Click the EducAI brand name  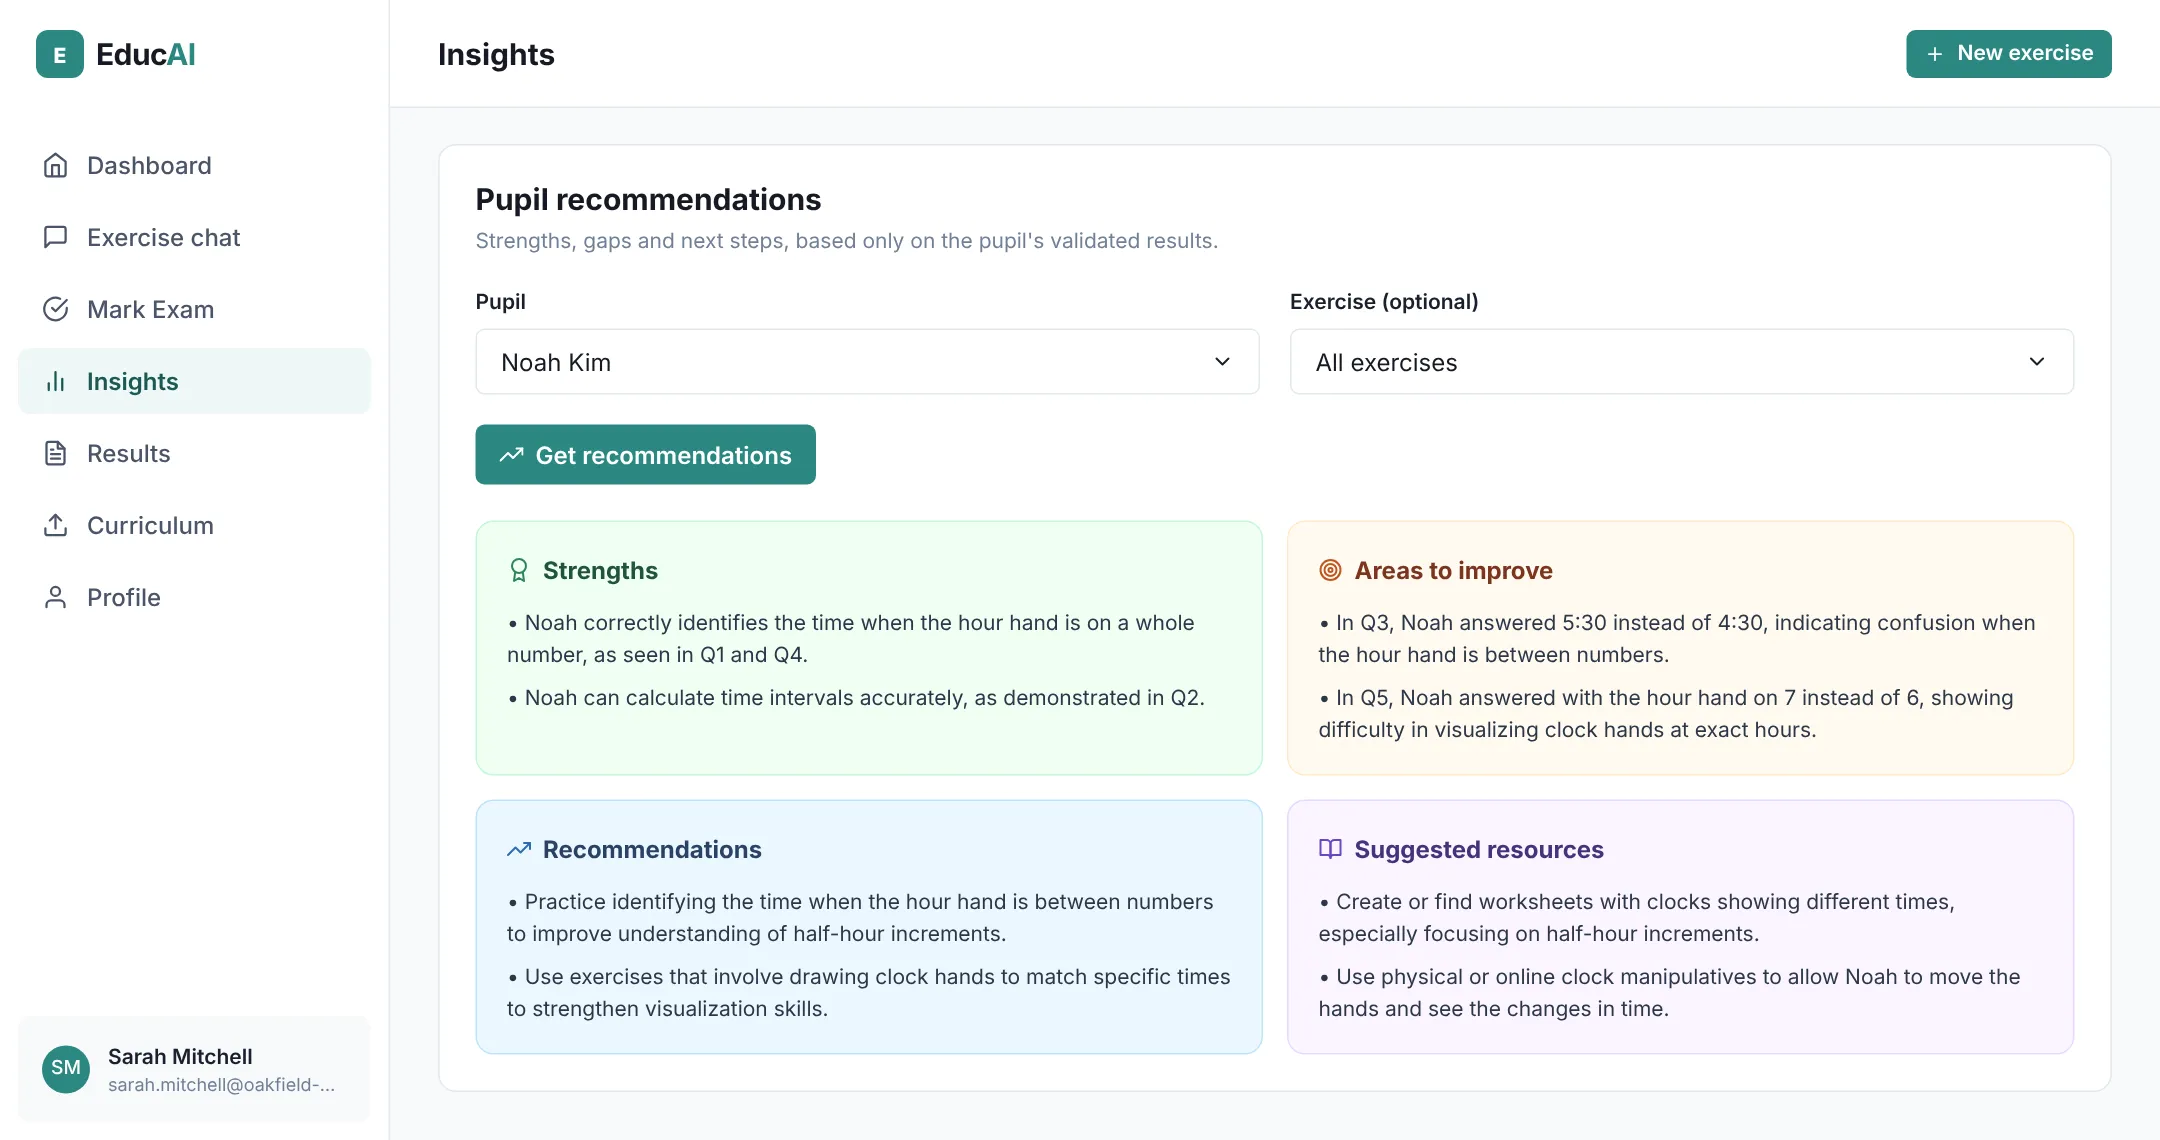tap(146, 54)
